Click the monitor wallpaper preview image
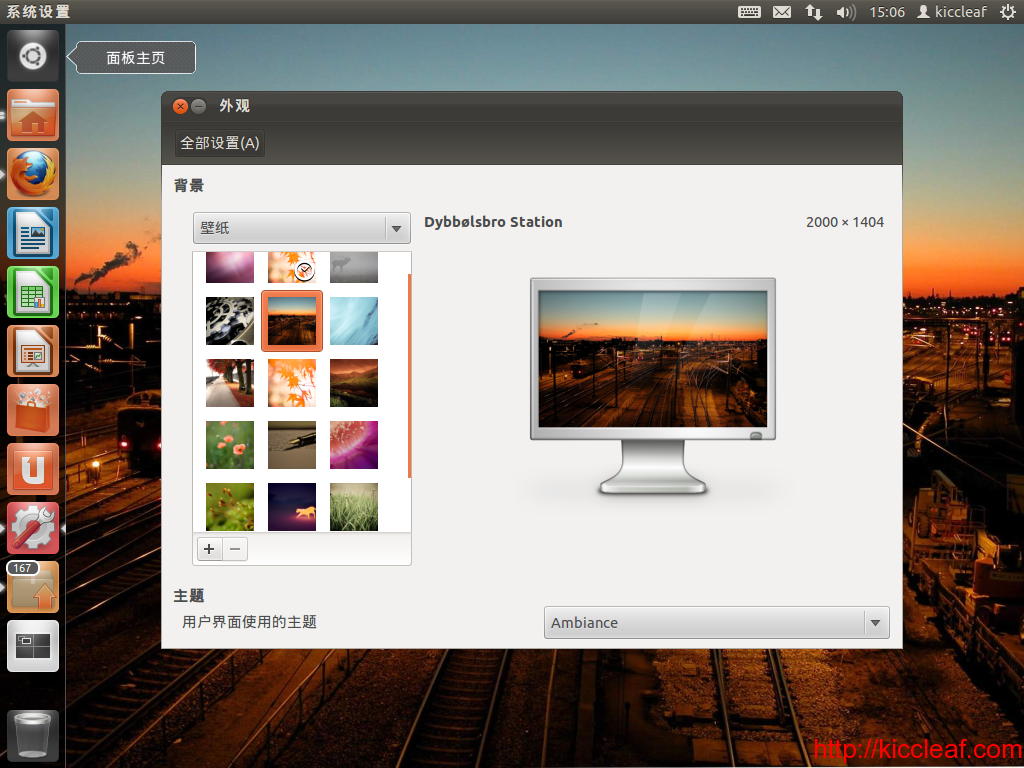Screen dimensions: 1024x768 (x=653, y=359)
